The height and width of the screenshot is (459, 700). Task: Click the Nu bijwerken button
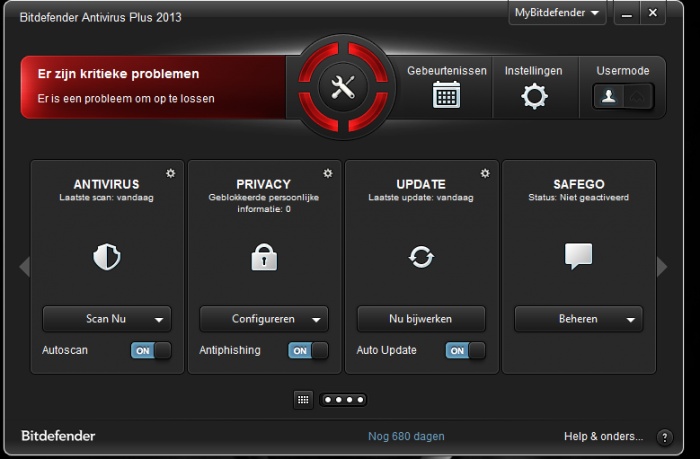[x=421, y=319]
